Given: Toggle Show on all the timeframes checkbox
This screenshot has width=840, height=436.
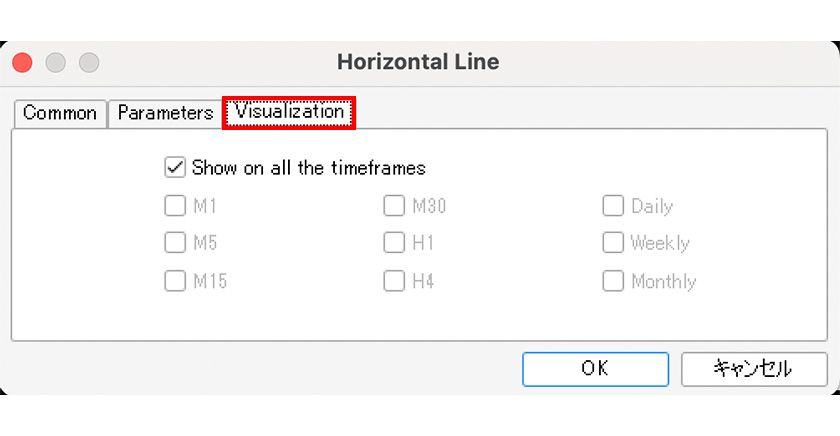Looking at the screenshot, I should (176, 168).
